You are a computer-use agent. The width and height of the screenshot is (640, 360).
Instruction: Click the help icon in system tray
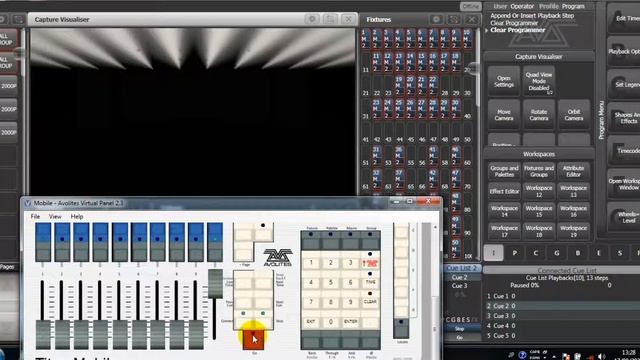click(522, 355)
